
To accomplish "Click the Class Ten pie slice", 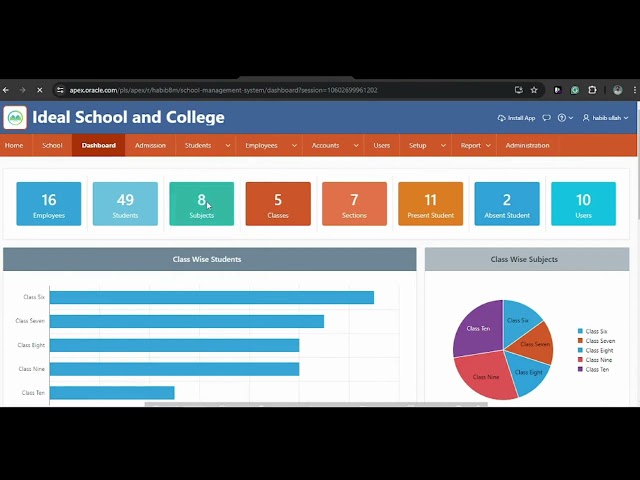I will pos(480,327).
